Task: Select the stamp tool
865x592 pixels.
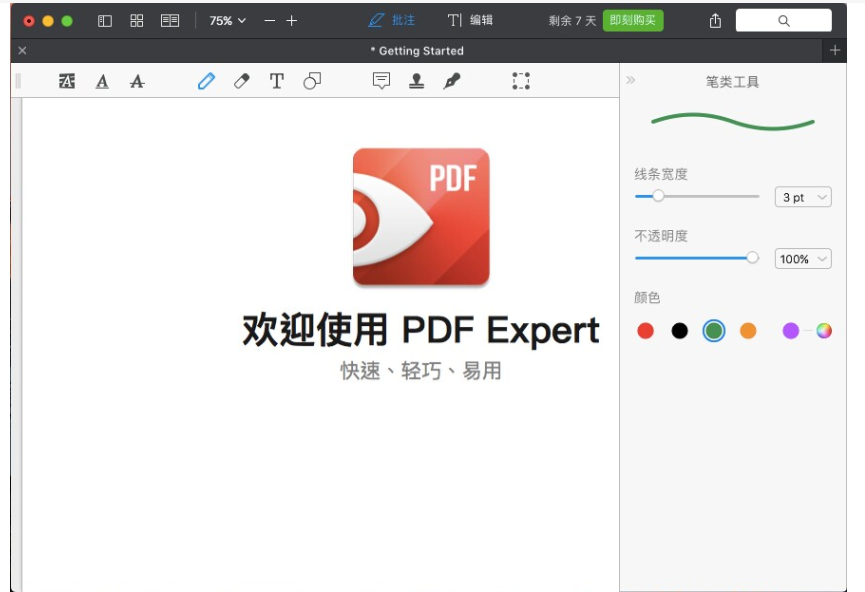Action: coord(417,81)
